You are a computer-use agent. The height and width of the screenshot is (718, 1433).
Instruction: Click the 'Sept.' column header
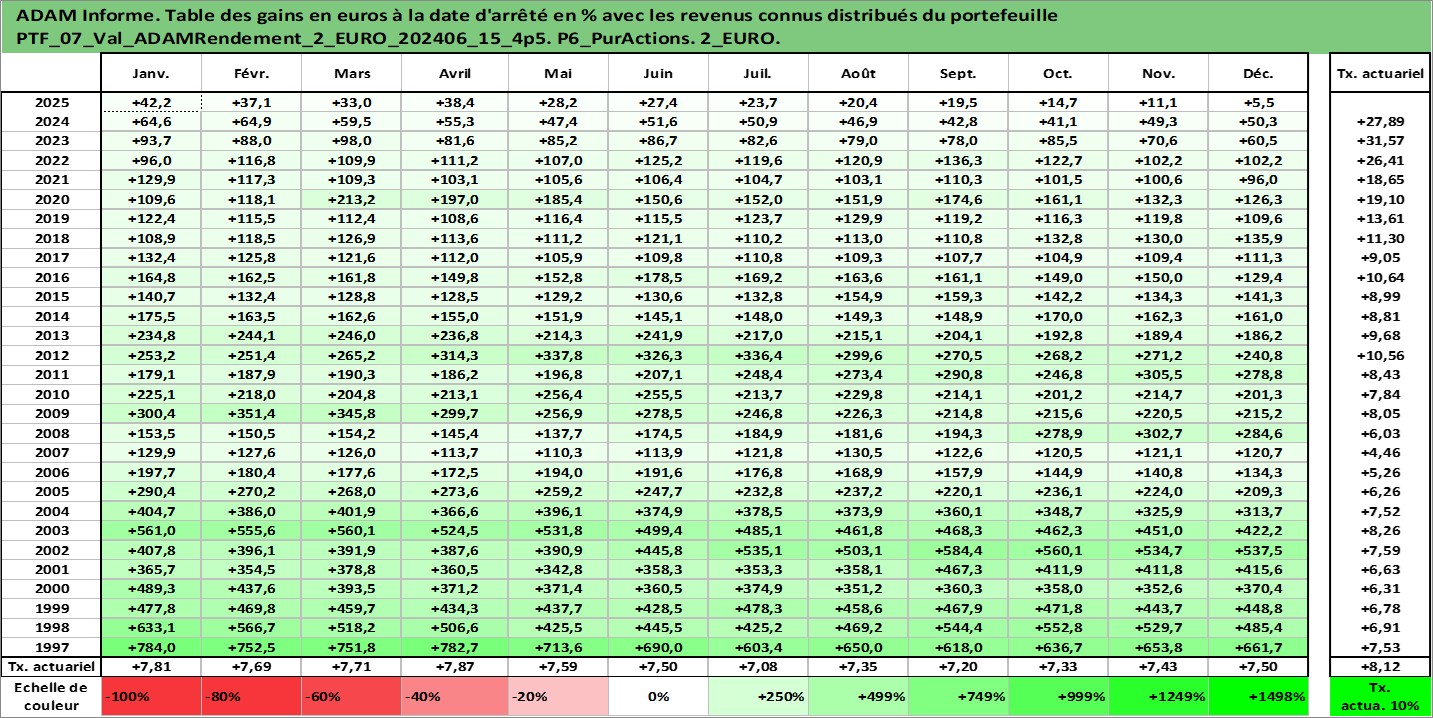(959, 73)
